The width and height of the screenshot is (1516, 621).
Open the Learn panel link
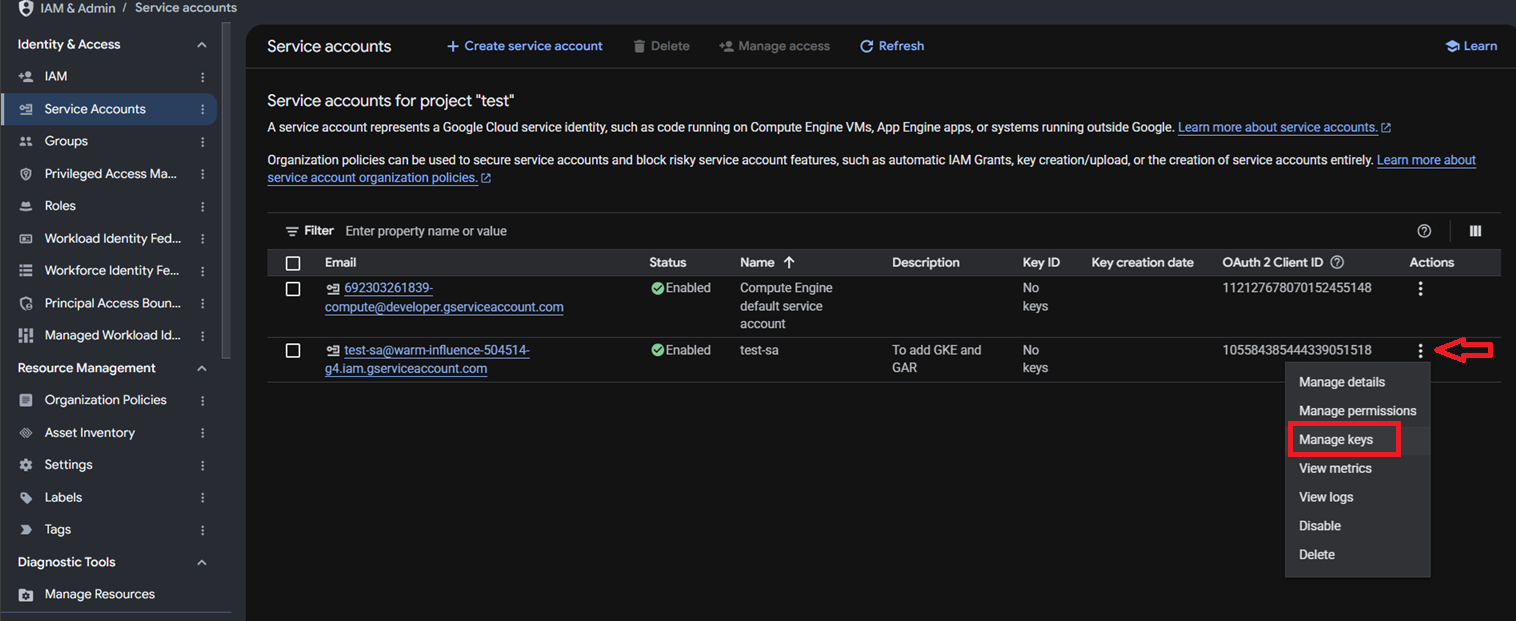pos(1471,46)
